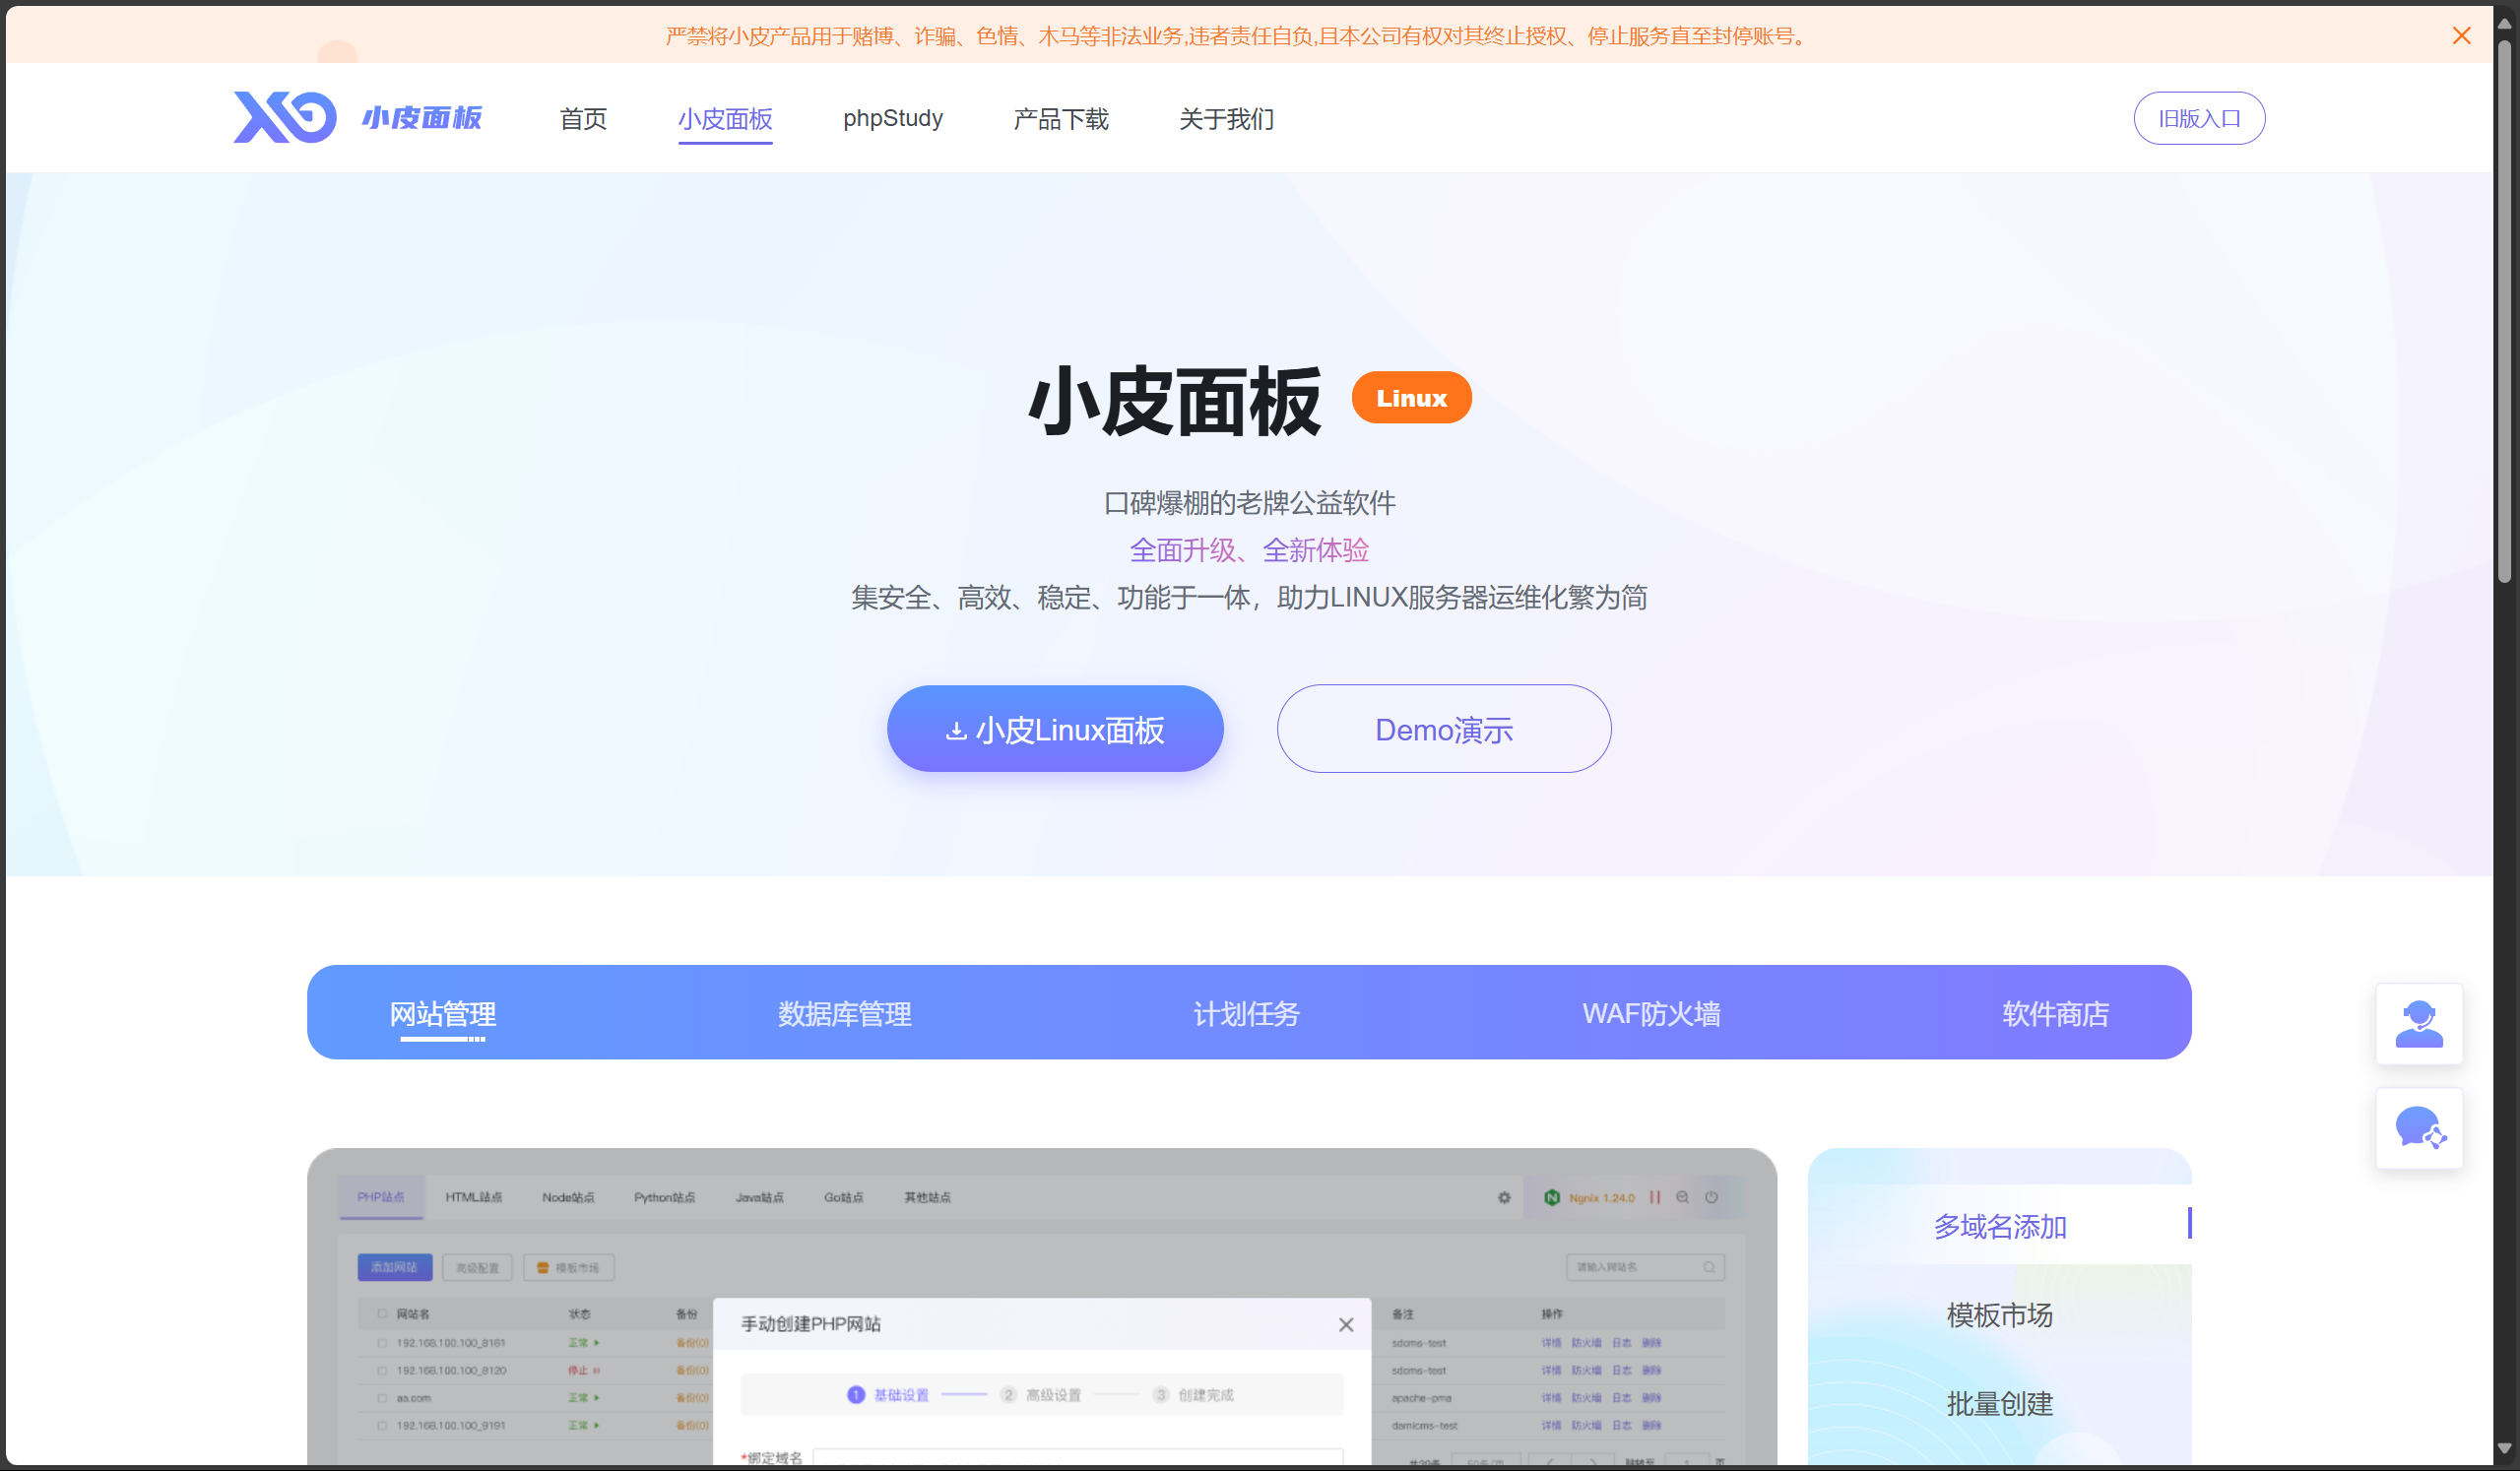This screenshot has height=1471, width=2520.
Task: Click the settings gear in the panel preview
Action: [x=1504, y=1197]
